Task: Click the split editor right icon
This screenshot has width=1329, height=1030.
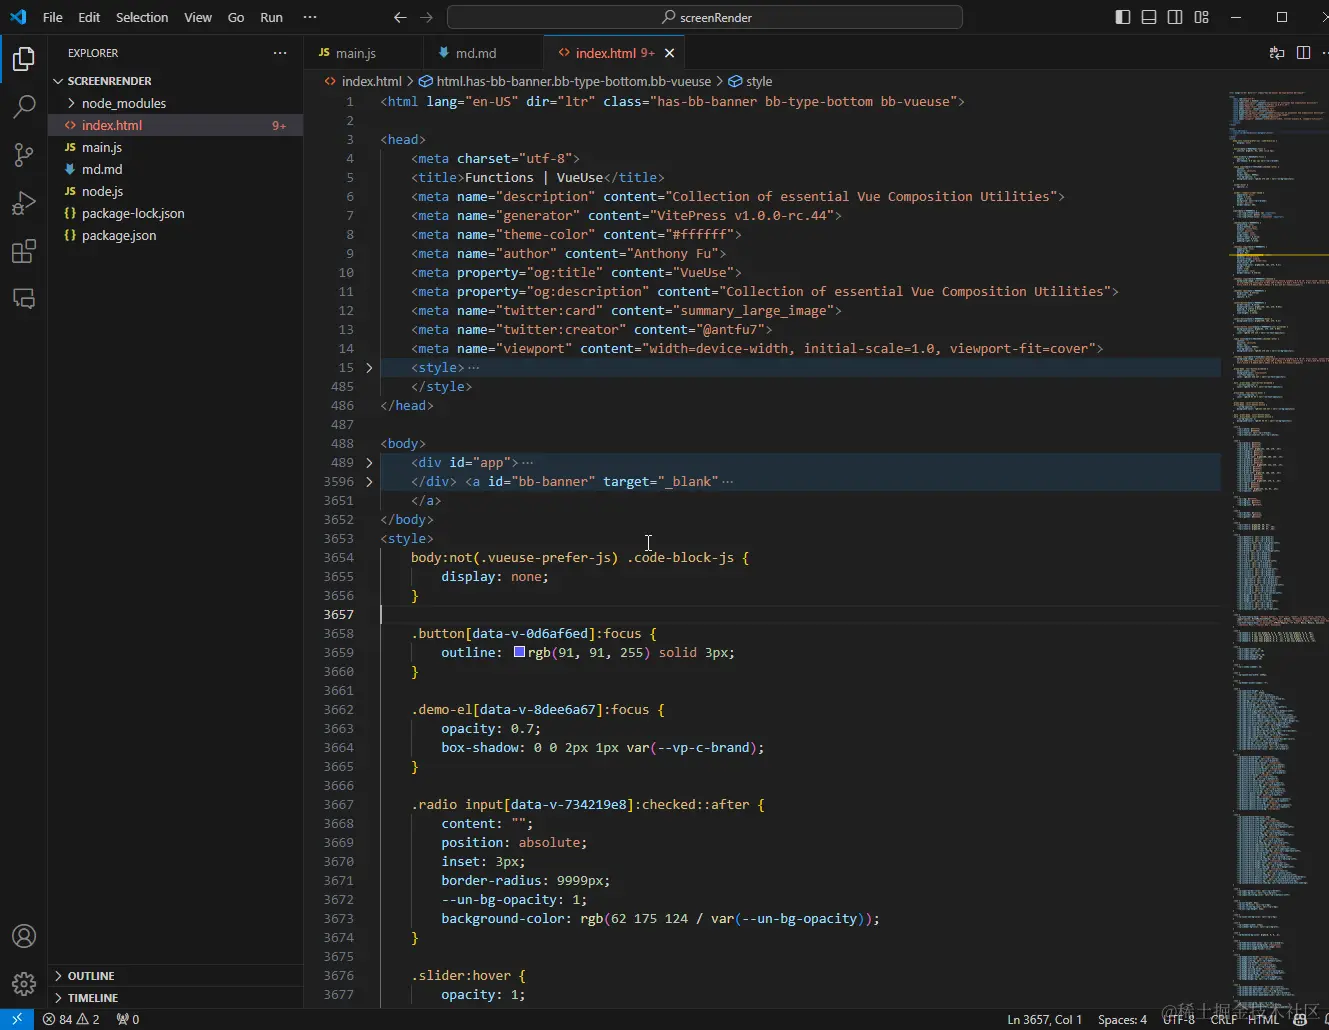Action: coord(1303,53)
